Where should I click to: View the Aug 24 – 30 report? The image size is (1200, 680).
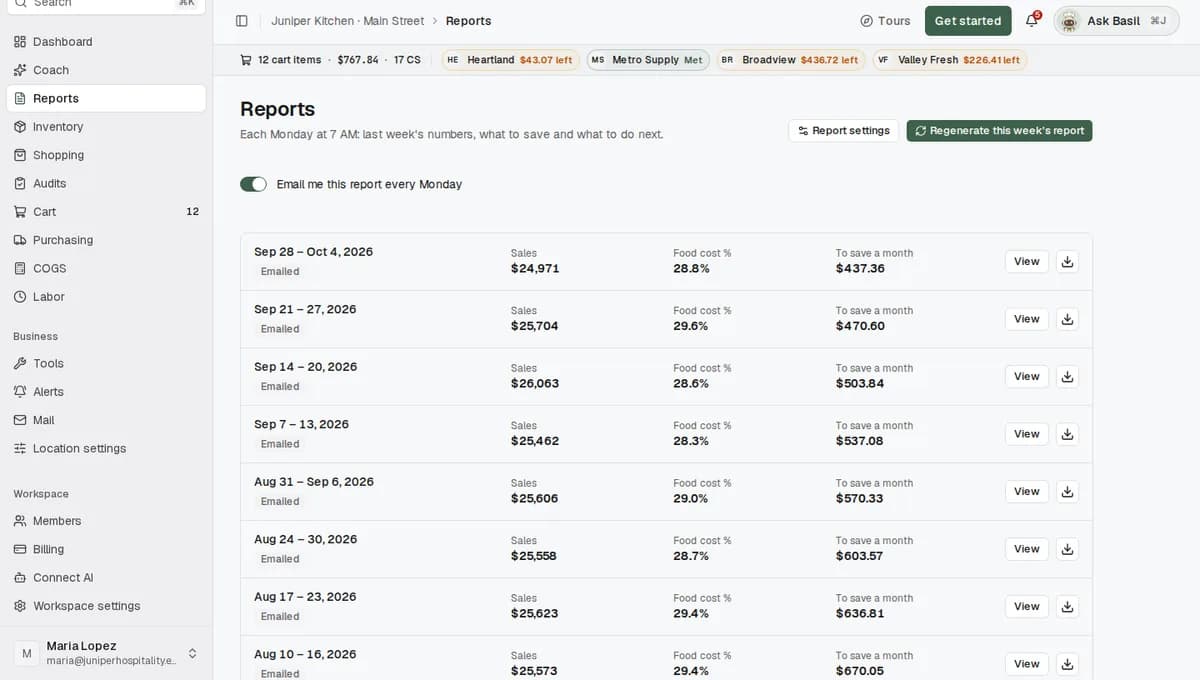click(1027, 549)
